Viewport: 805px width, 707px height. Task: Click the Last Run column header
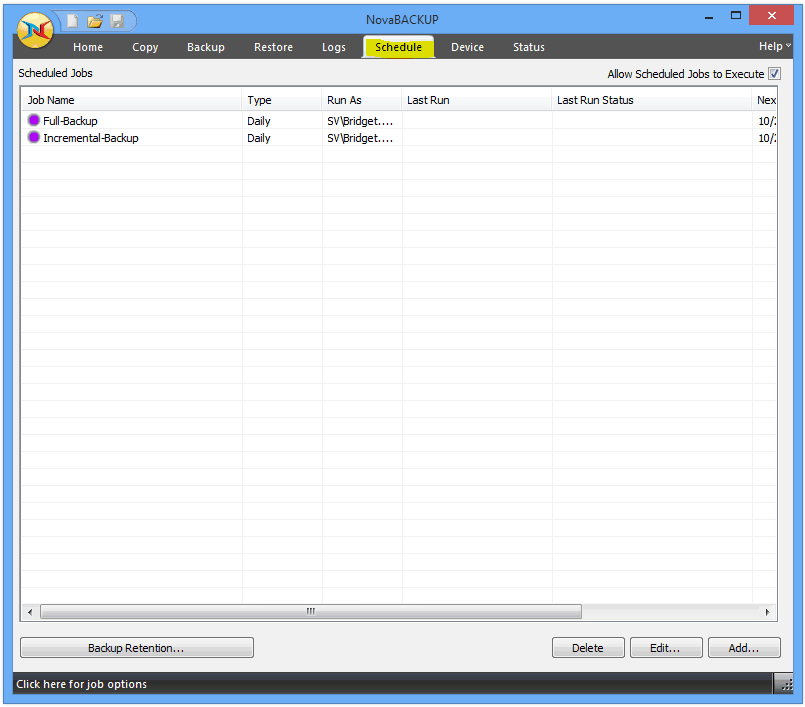477,100
